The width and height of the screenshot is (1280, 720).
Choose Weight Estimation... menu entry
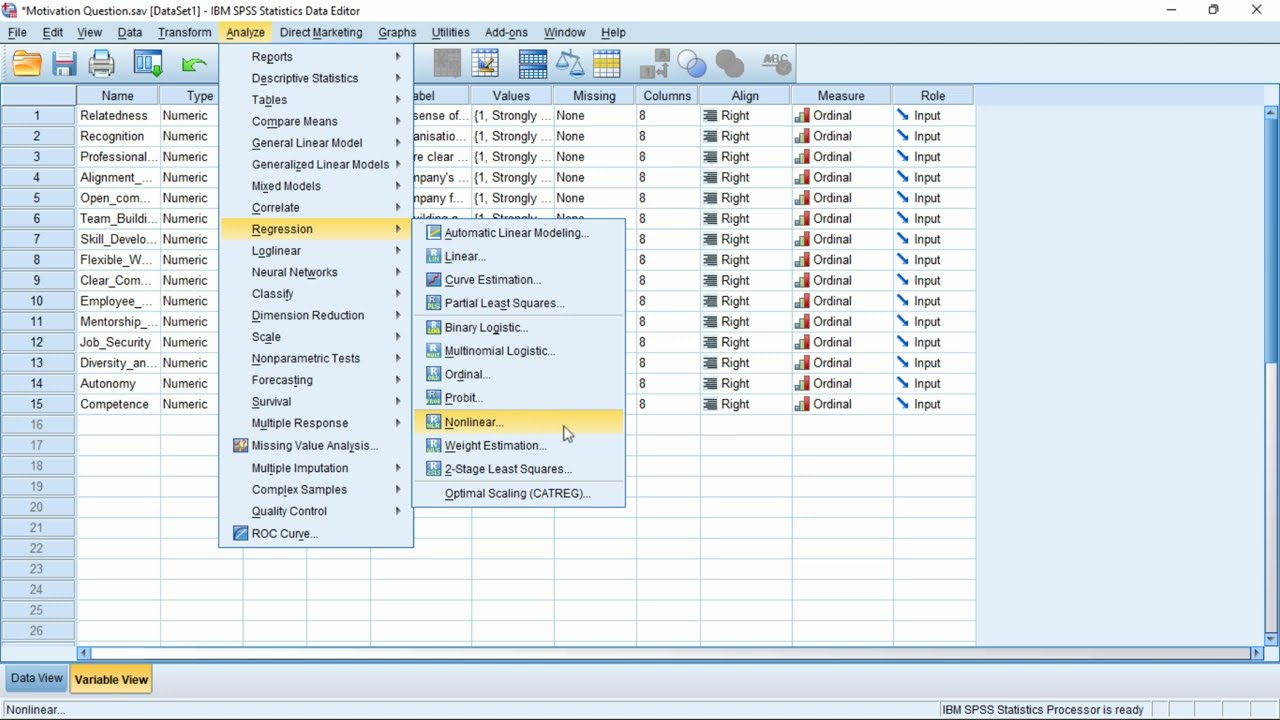pos(519,446)
